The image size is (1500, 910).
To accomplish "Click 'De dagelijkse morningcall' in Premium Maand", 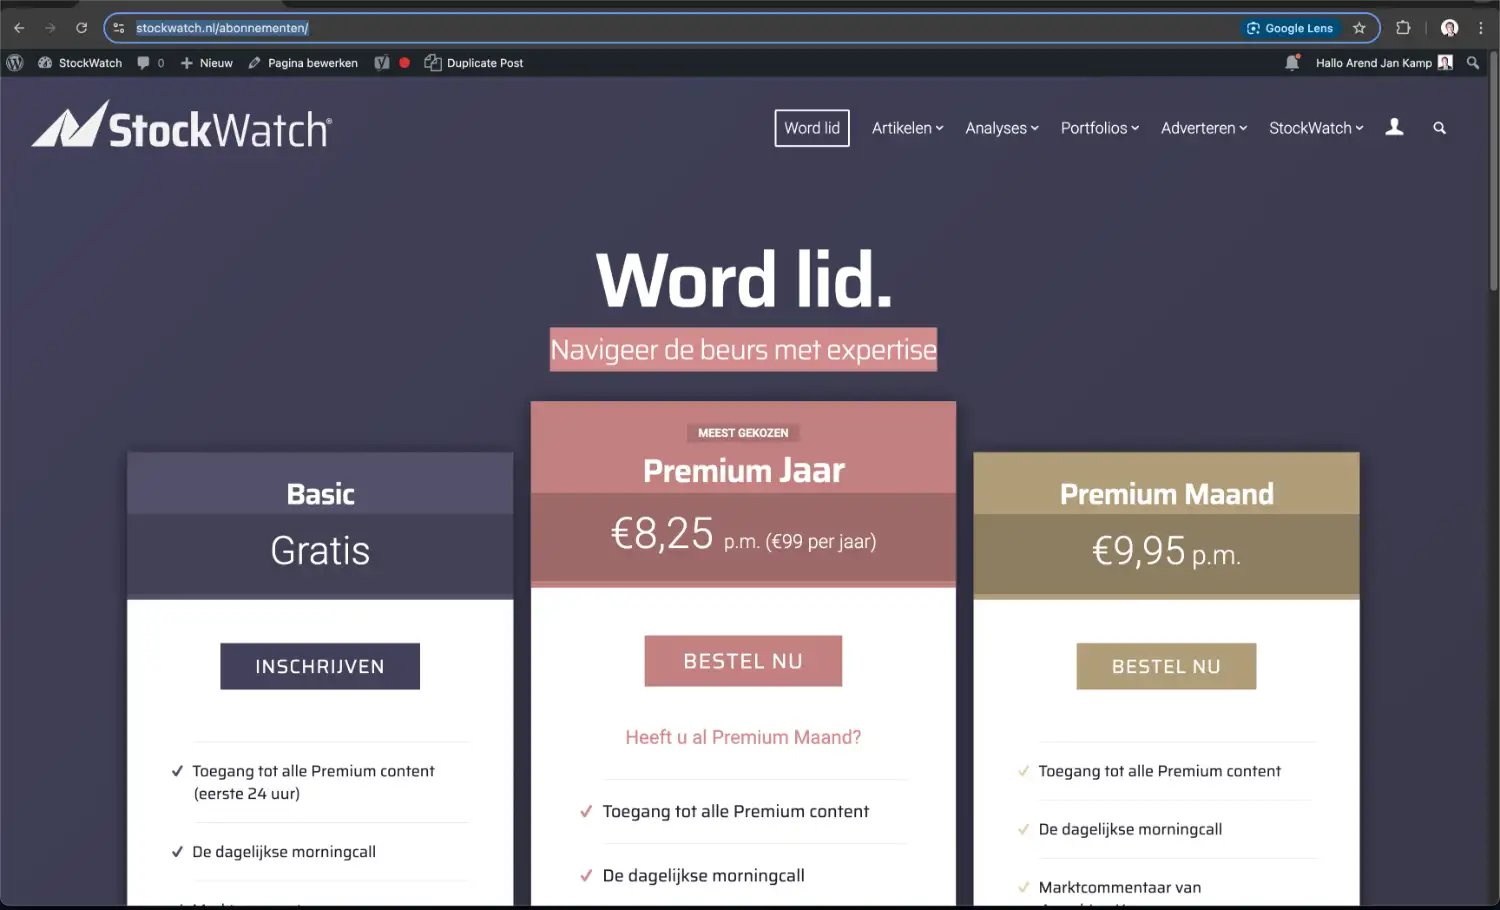I will pos(1130,829).
